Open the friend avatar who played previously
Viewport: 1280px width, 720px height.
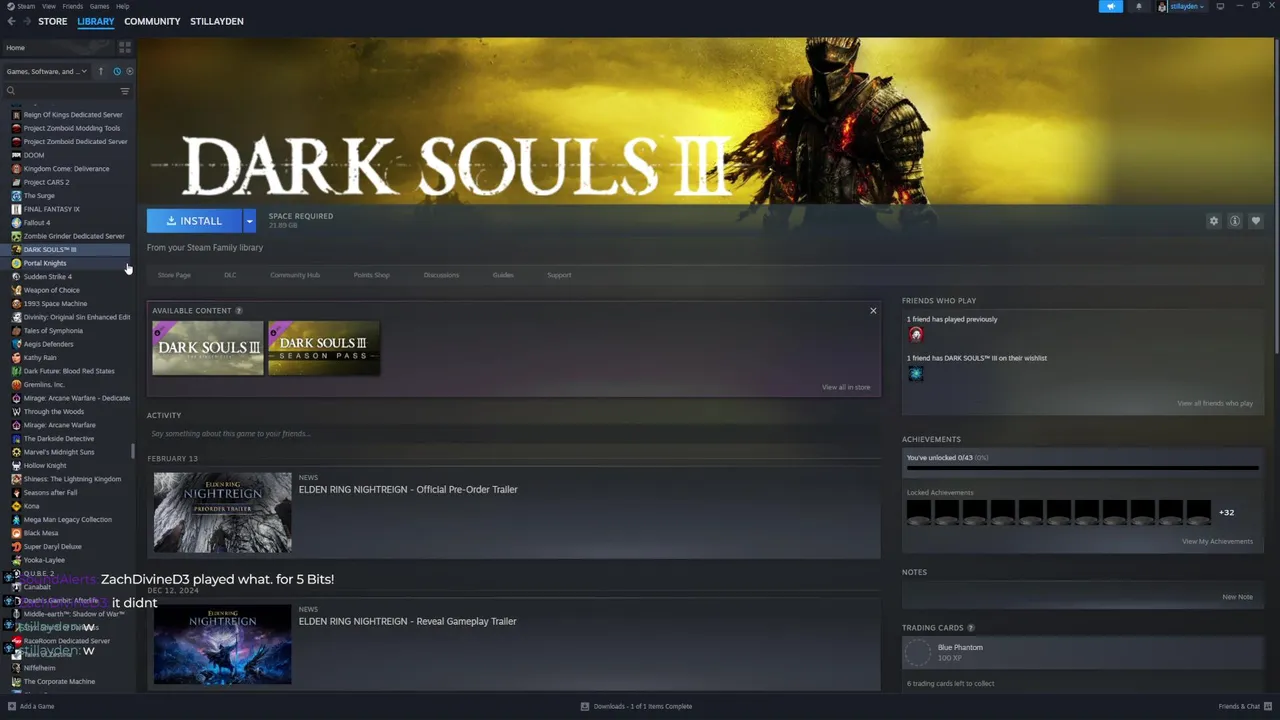tap(915, 334)
